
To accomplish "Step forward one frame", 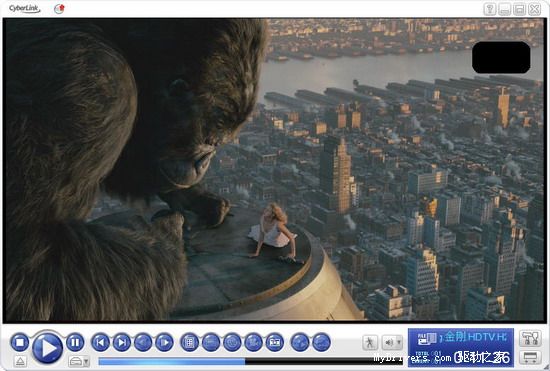I will click(164, 342).
